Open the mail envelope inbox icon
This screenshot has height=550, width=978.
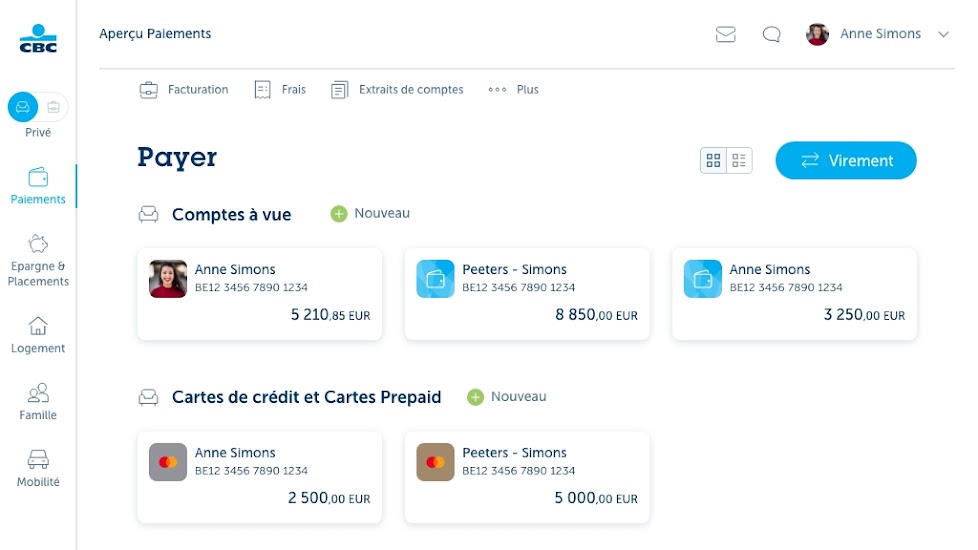725,34
